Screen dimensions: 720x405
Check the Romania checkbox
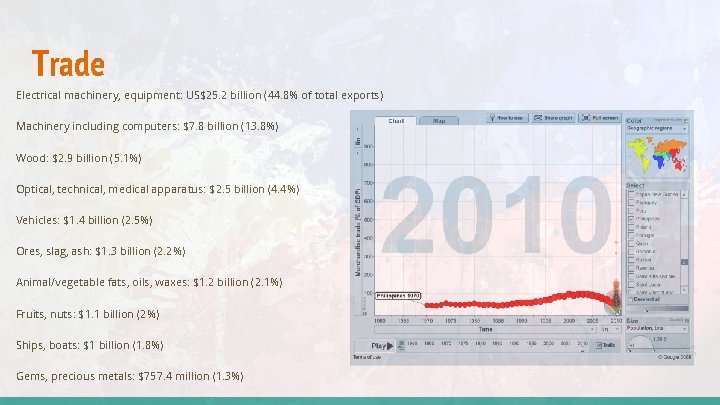(x=631, y=252)
